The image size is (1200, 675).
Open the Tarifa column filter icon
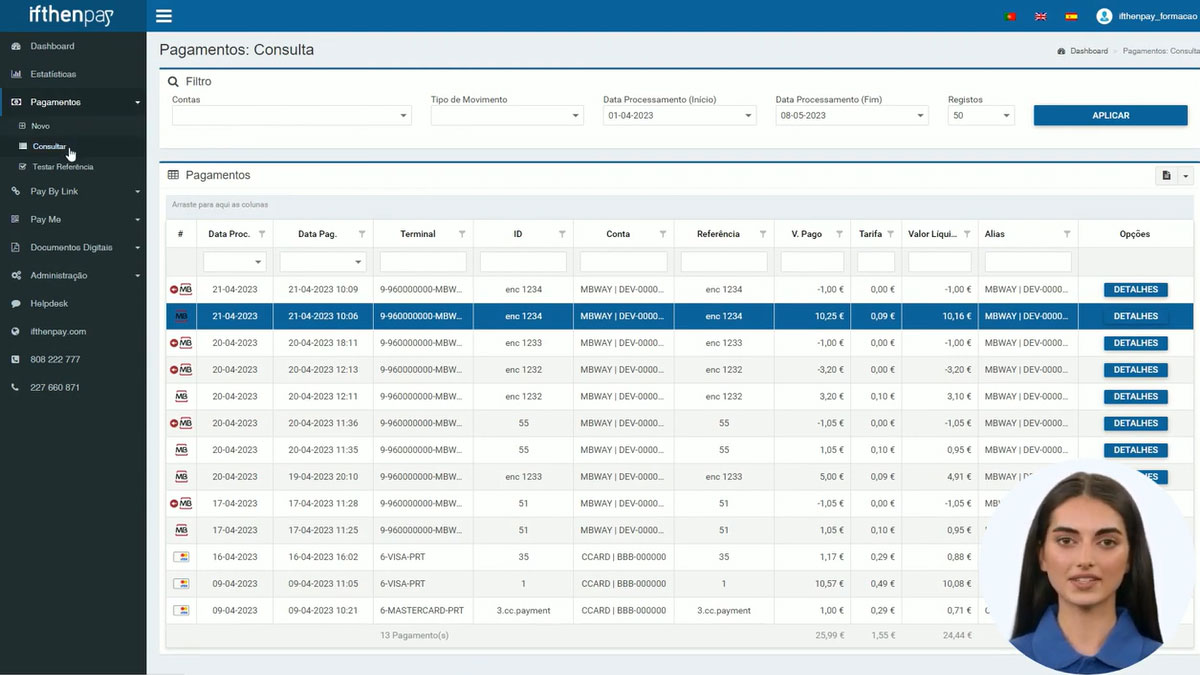pyautogui.click(x=890, y=234)
